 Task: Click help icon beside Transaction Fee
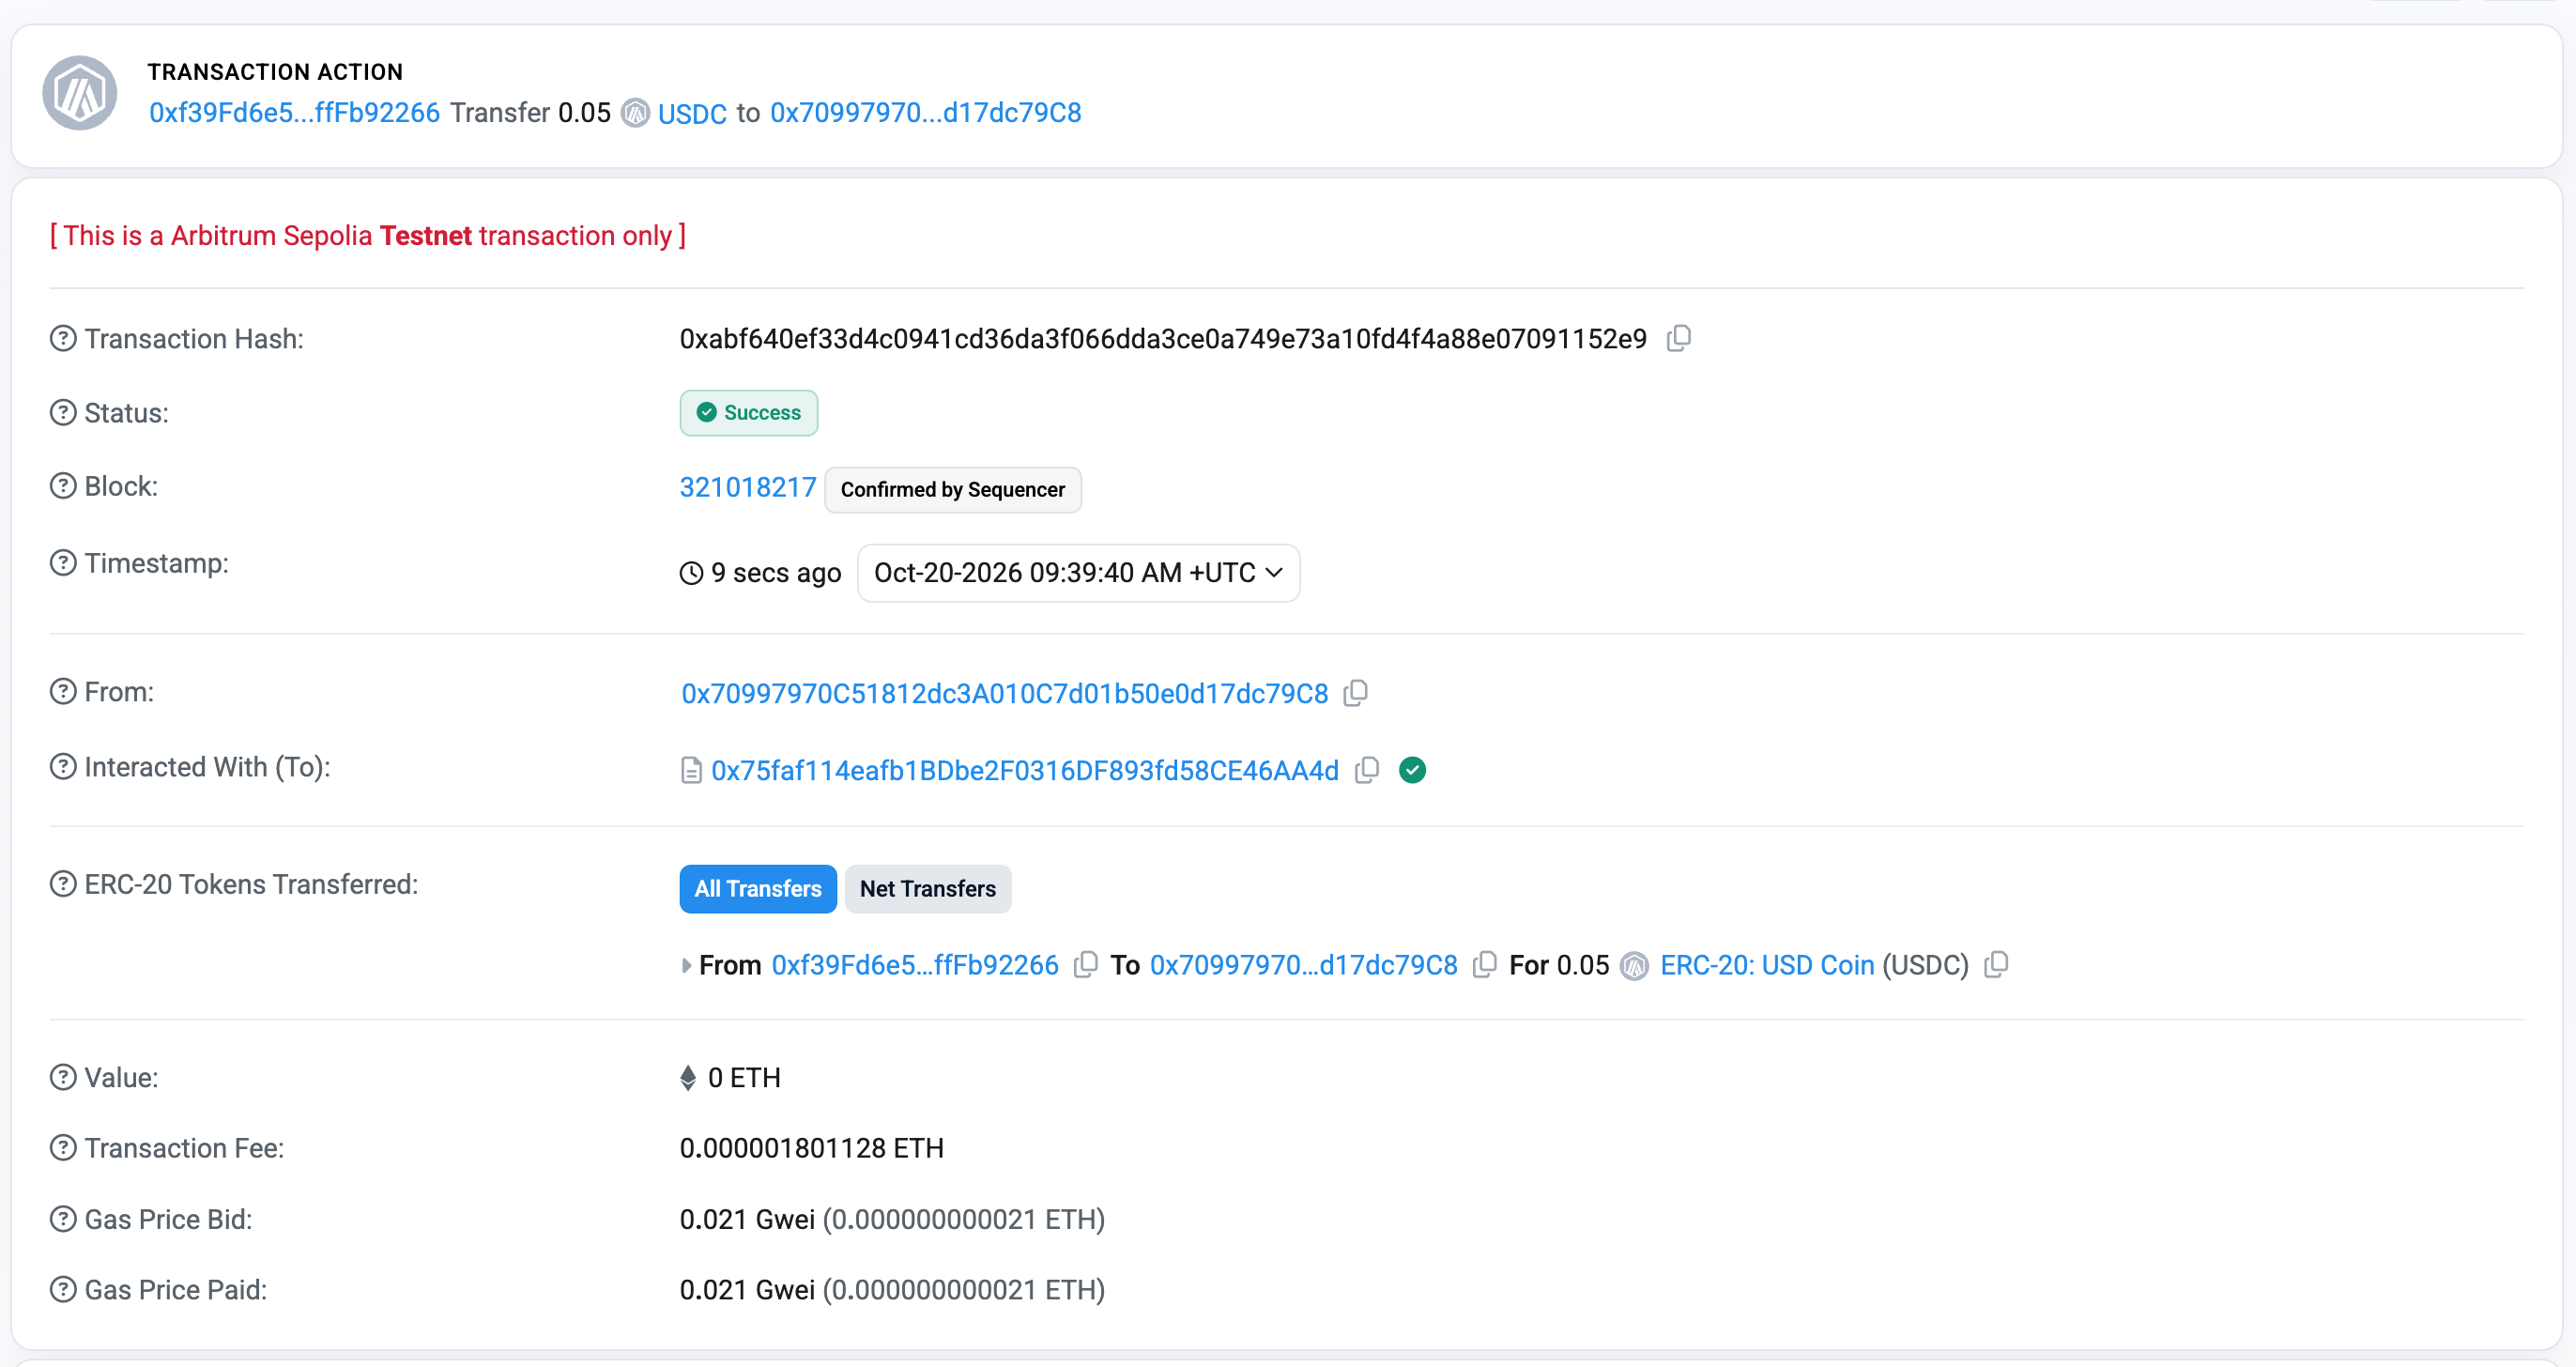pos(63,1148)
